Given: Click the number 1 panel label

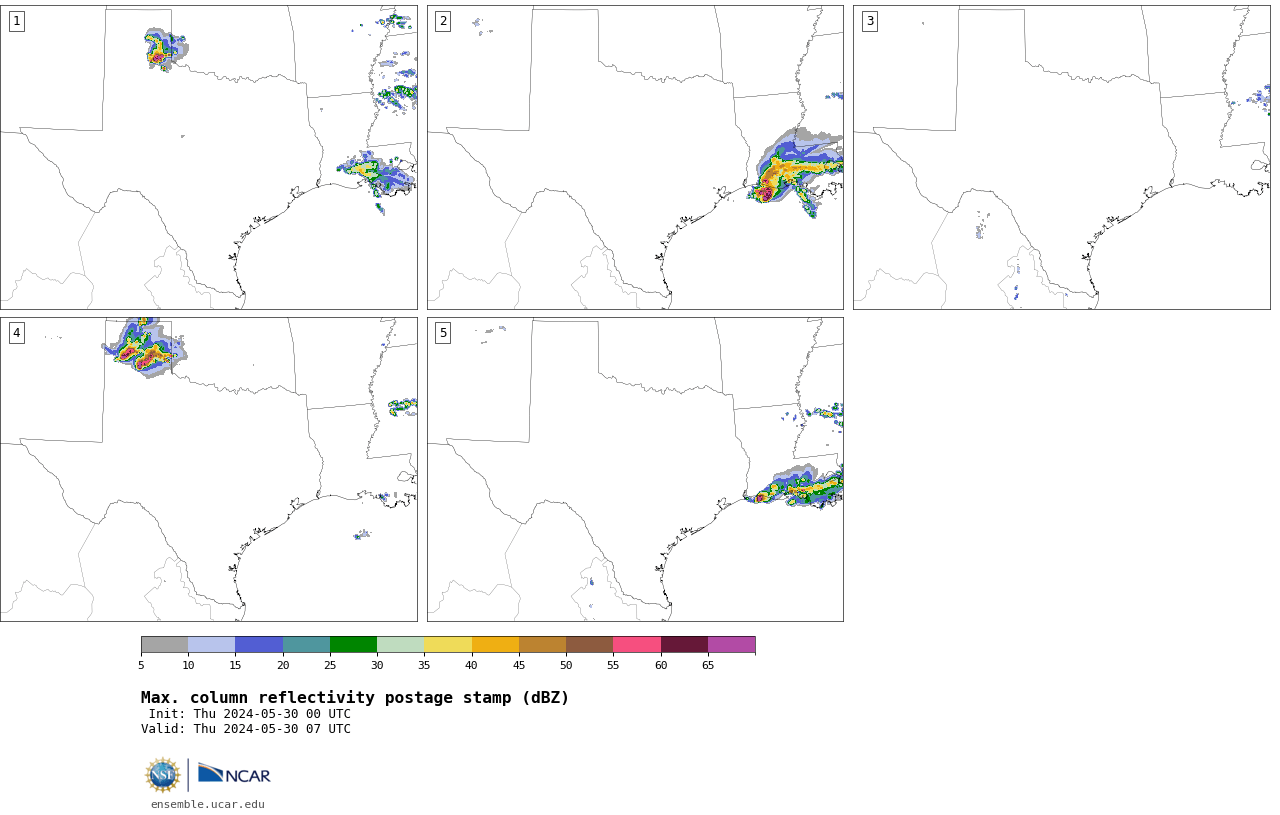Looking at the screenshot, I should click(x=17, y=21).
